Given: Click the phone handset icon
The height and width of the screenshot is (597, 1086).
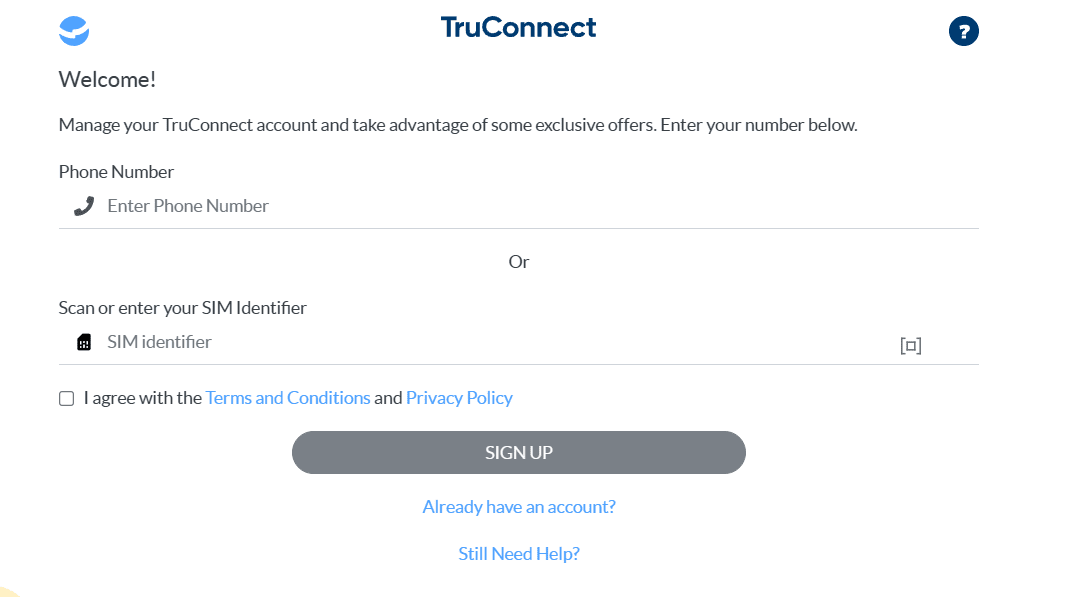Looking at the screenshot, I should (x=84, y=206).
